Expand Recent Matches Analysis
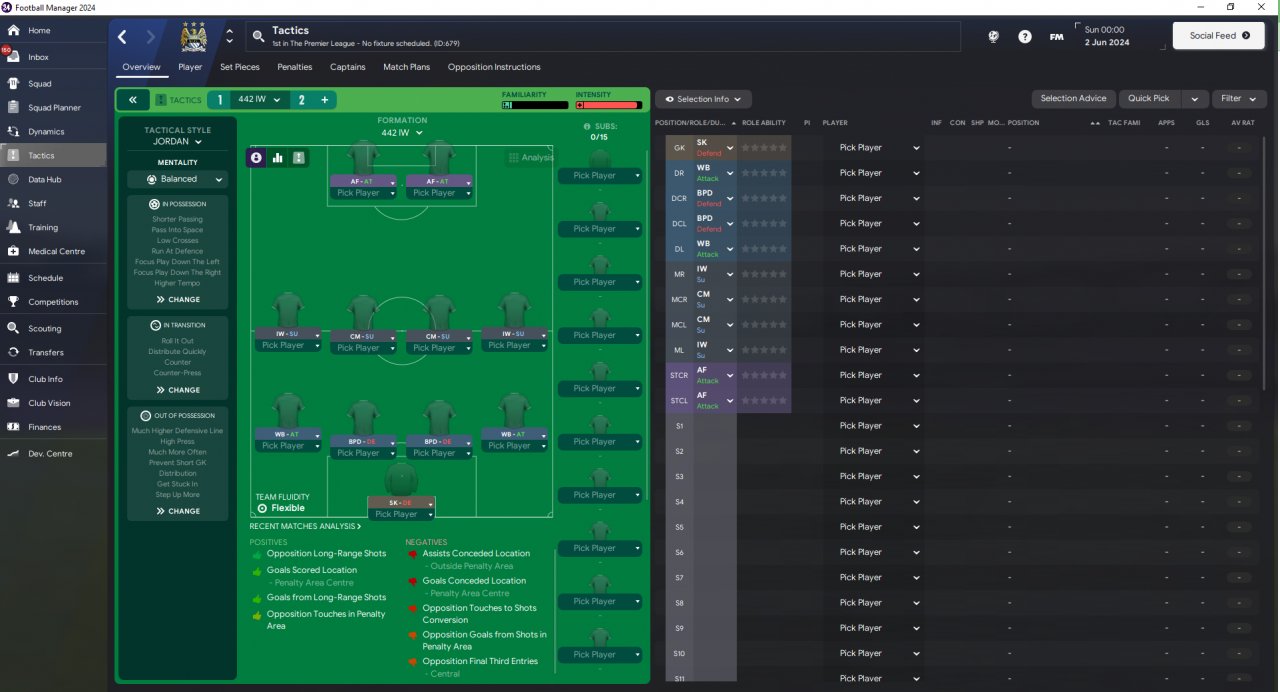 (x=305, y=526)
